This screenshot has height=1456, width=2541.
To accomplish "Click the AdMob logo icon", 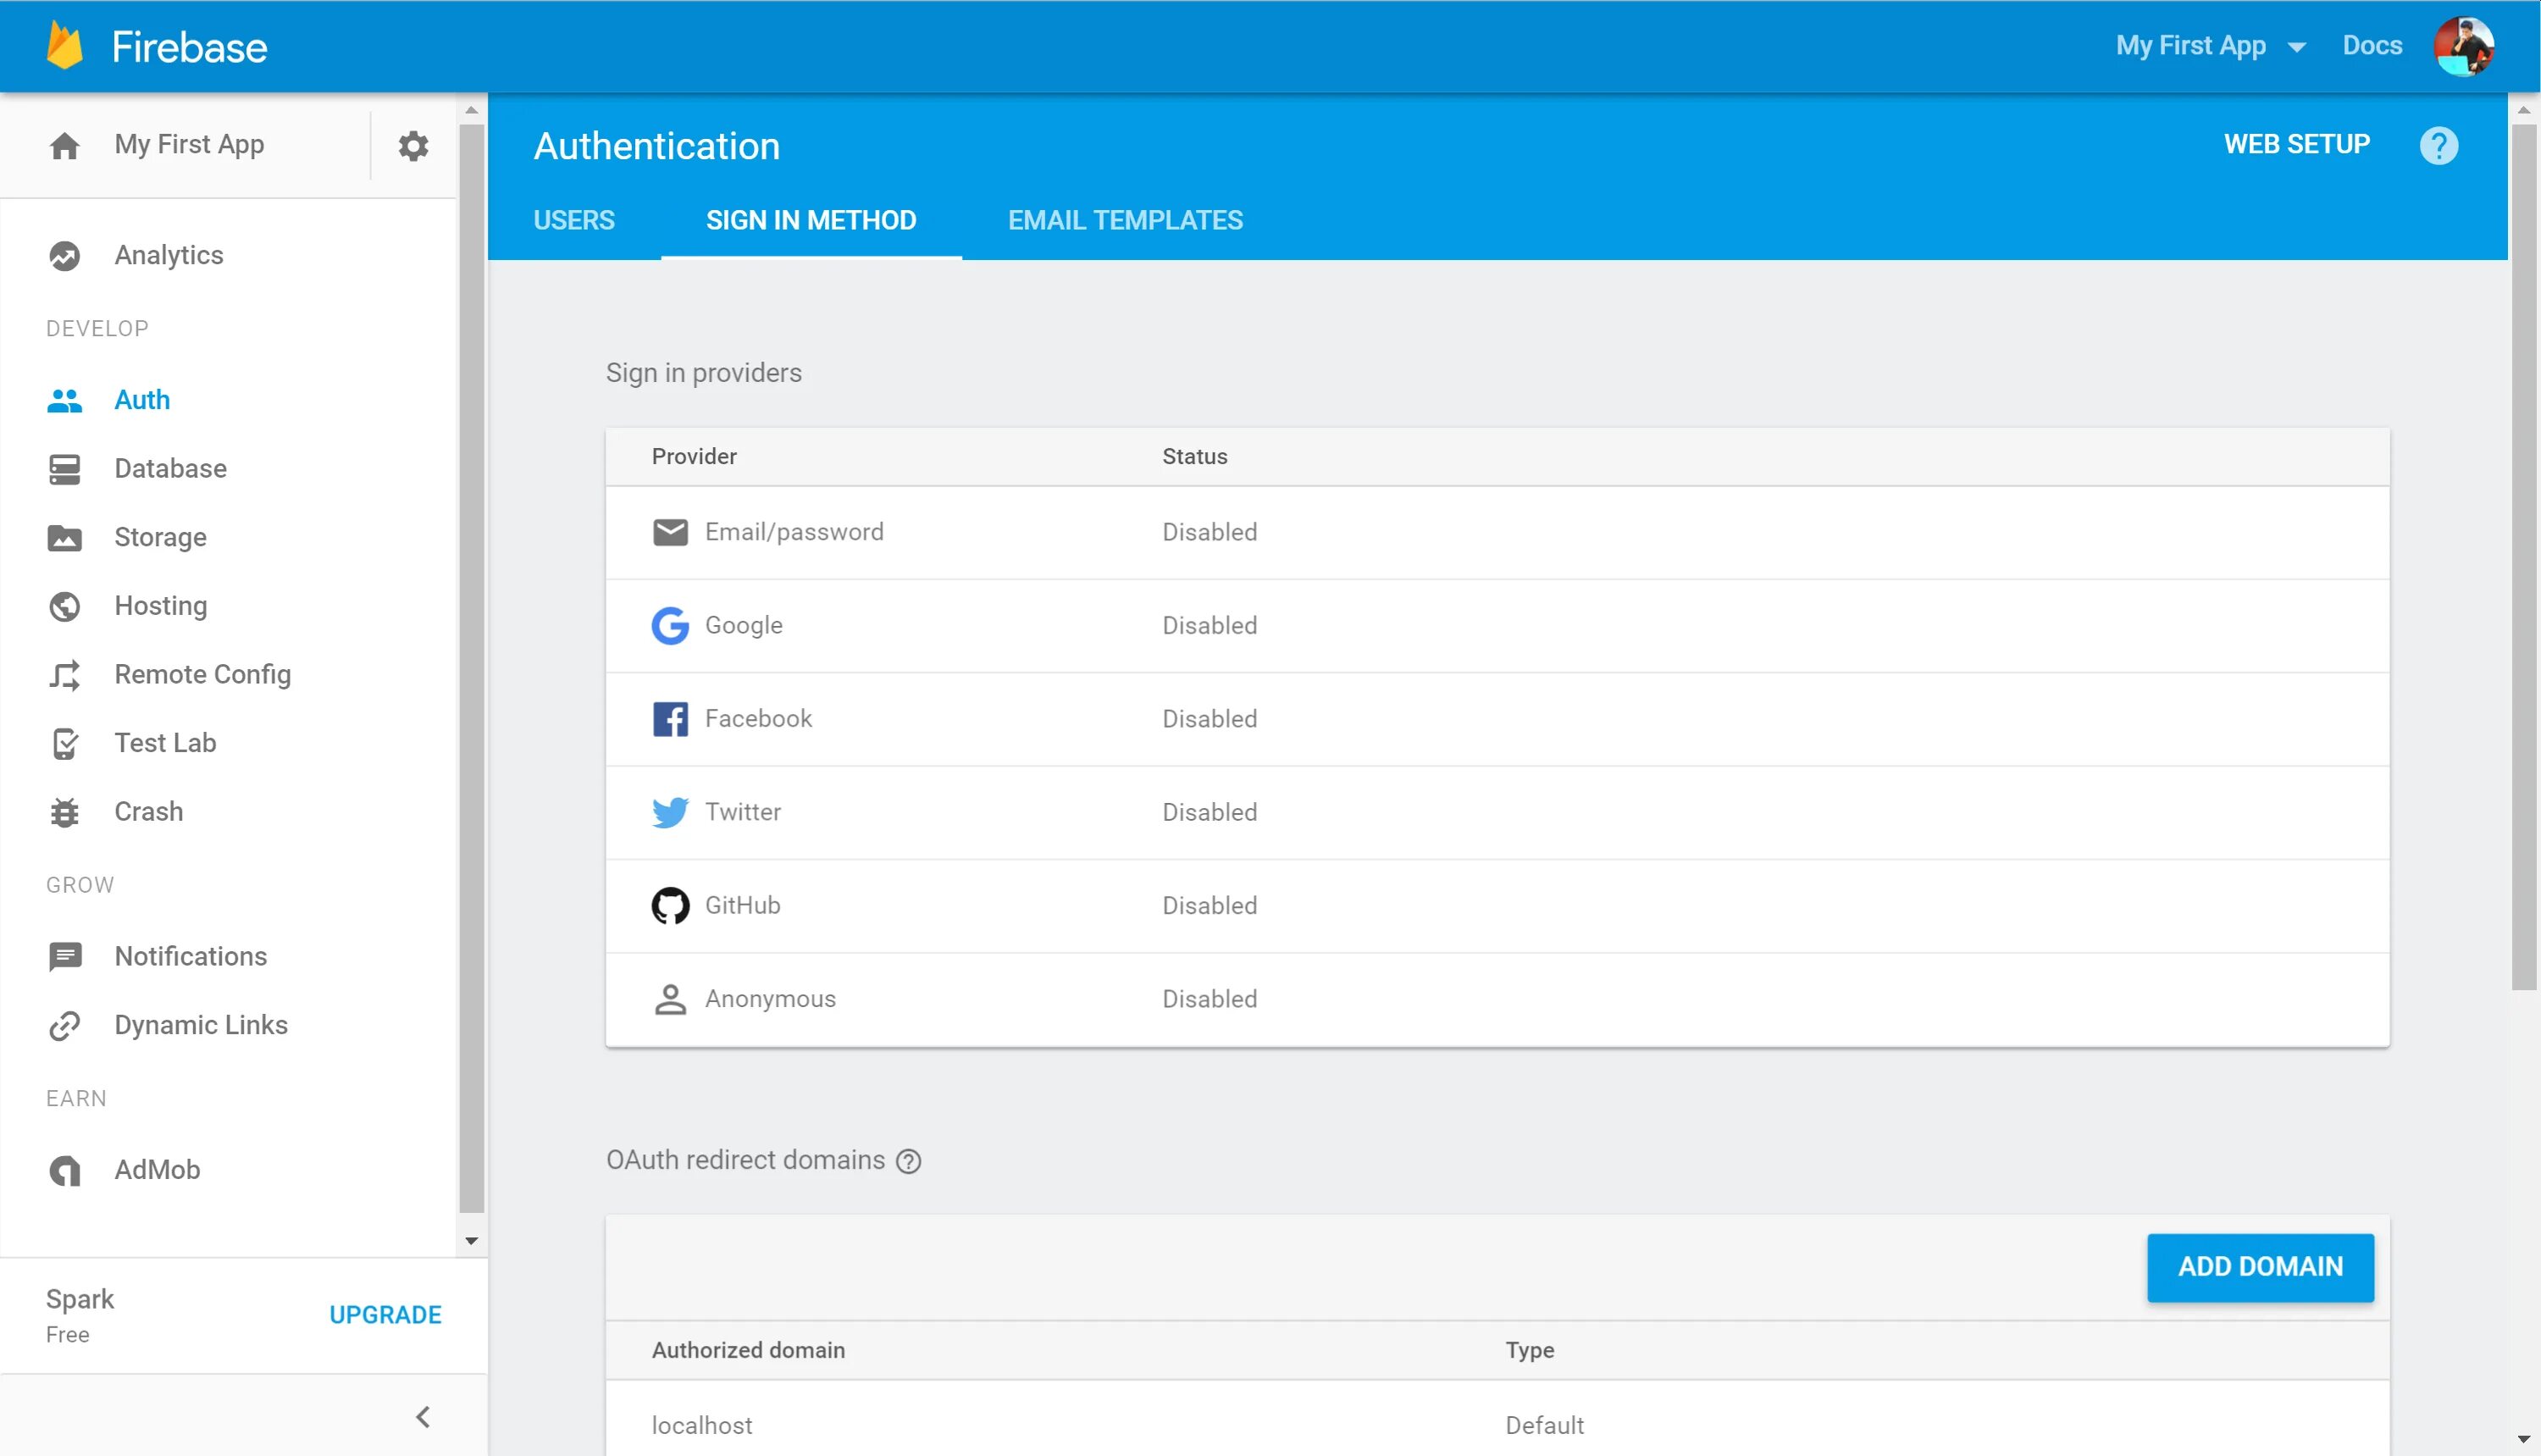I will click(65, 1170).
